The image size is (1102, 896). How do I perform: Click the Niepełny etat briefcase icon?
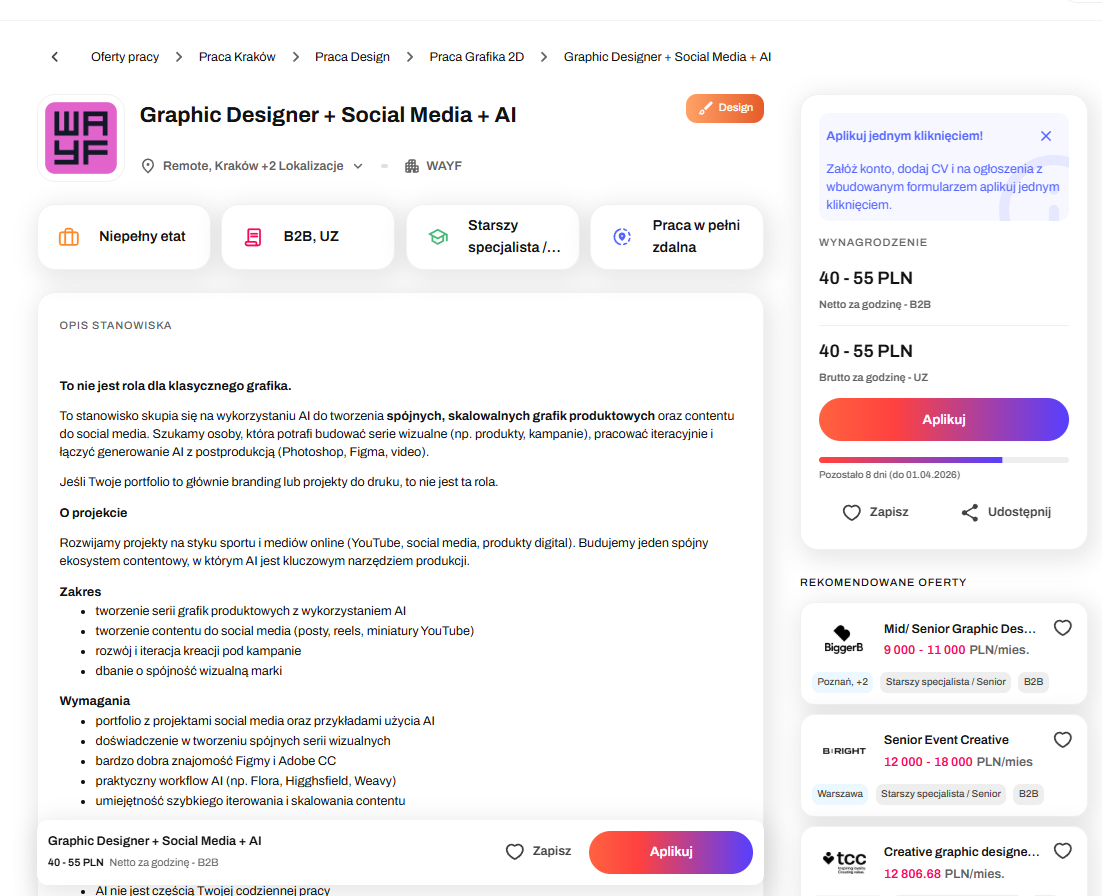[x=69, y=237]
